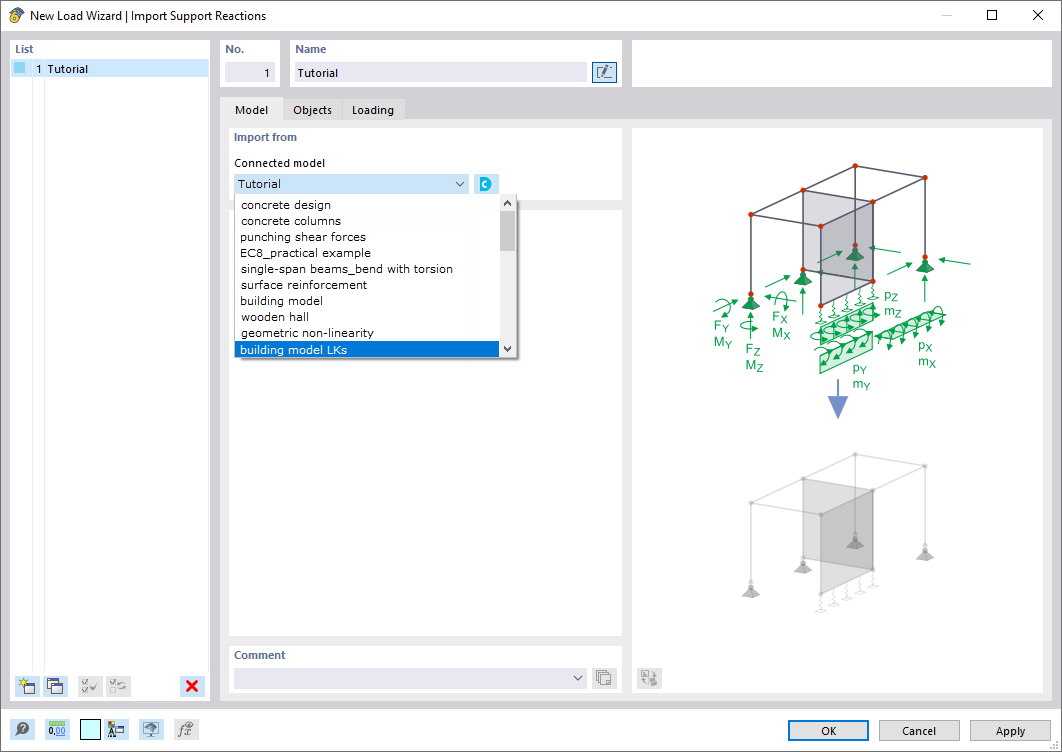Choose 'punching shear forces' option
Image resolution: width=1062 pixels, height=752 pixels.
(x=366, y=237)
